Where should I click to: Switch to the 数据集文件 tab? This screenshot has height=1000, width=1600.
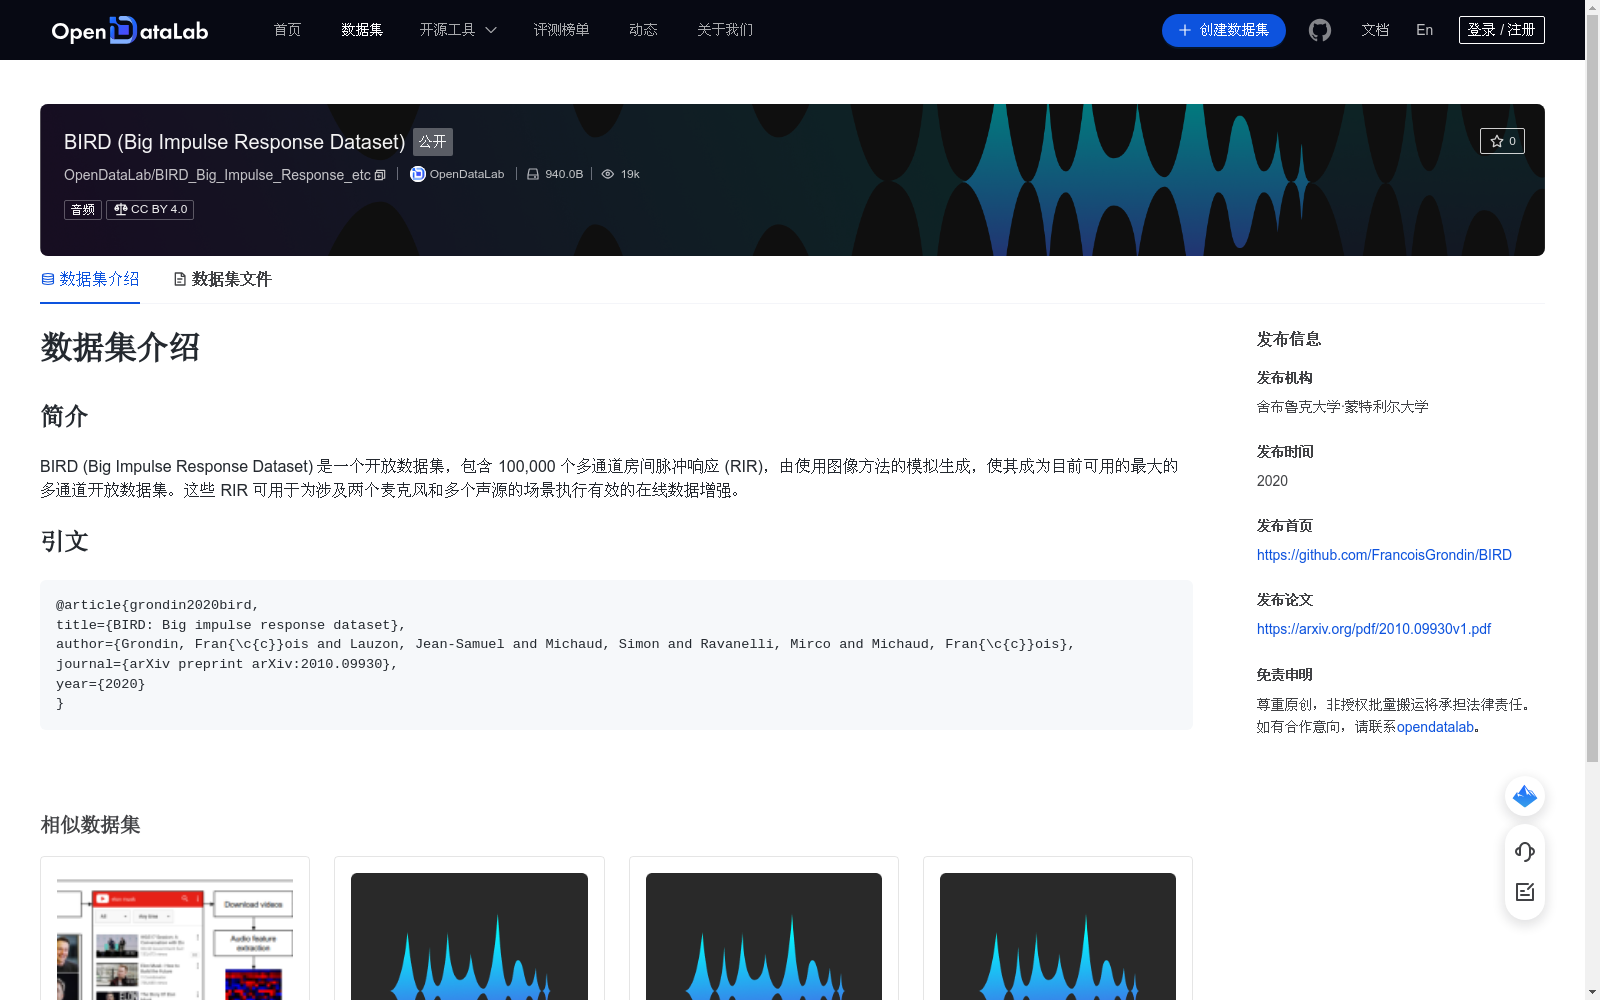[x=222, y=279]
